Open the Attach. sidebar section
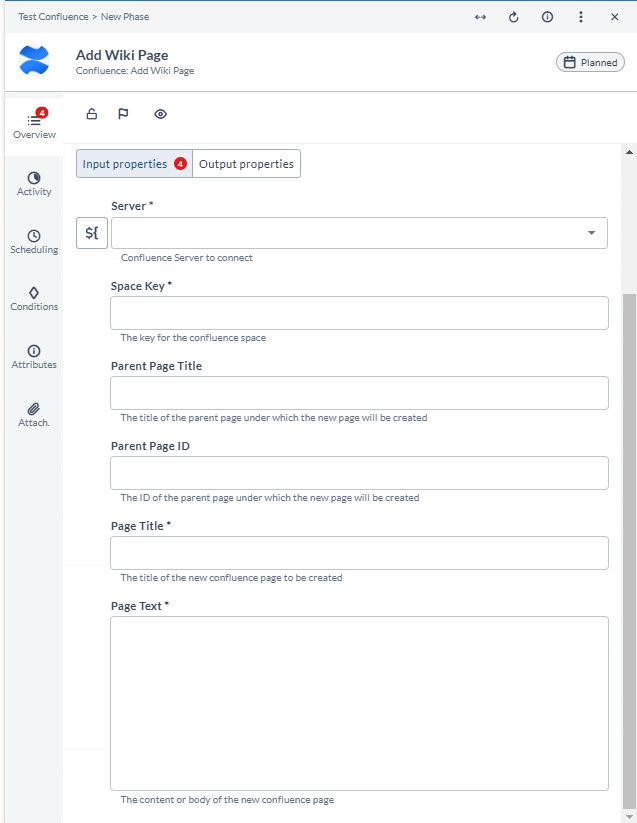 (x=34, y=415)
